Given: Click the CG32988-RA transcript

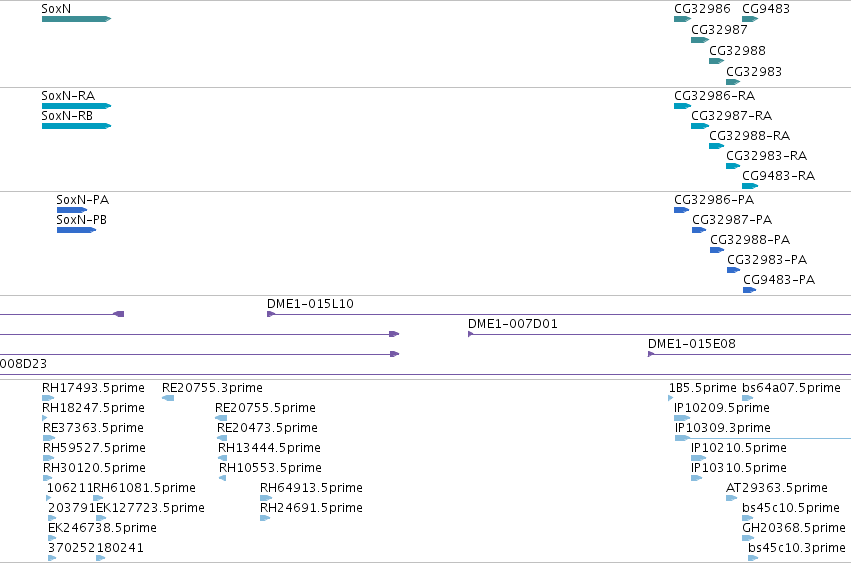Looking at the screenshot, I should 716,146.
